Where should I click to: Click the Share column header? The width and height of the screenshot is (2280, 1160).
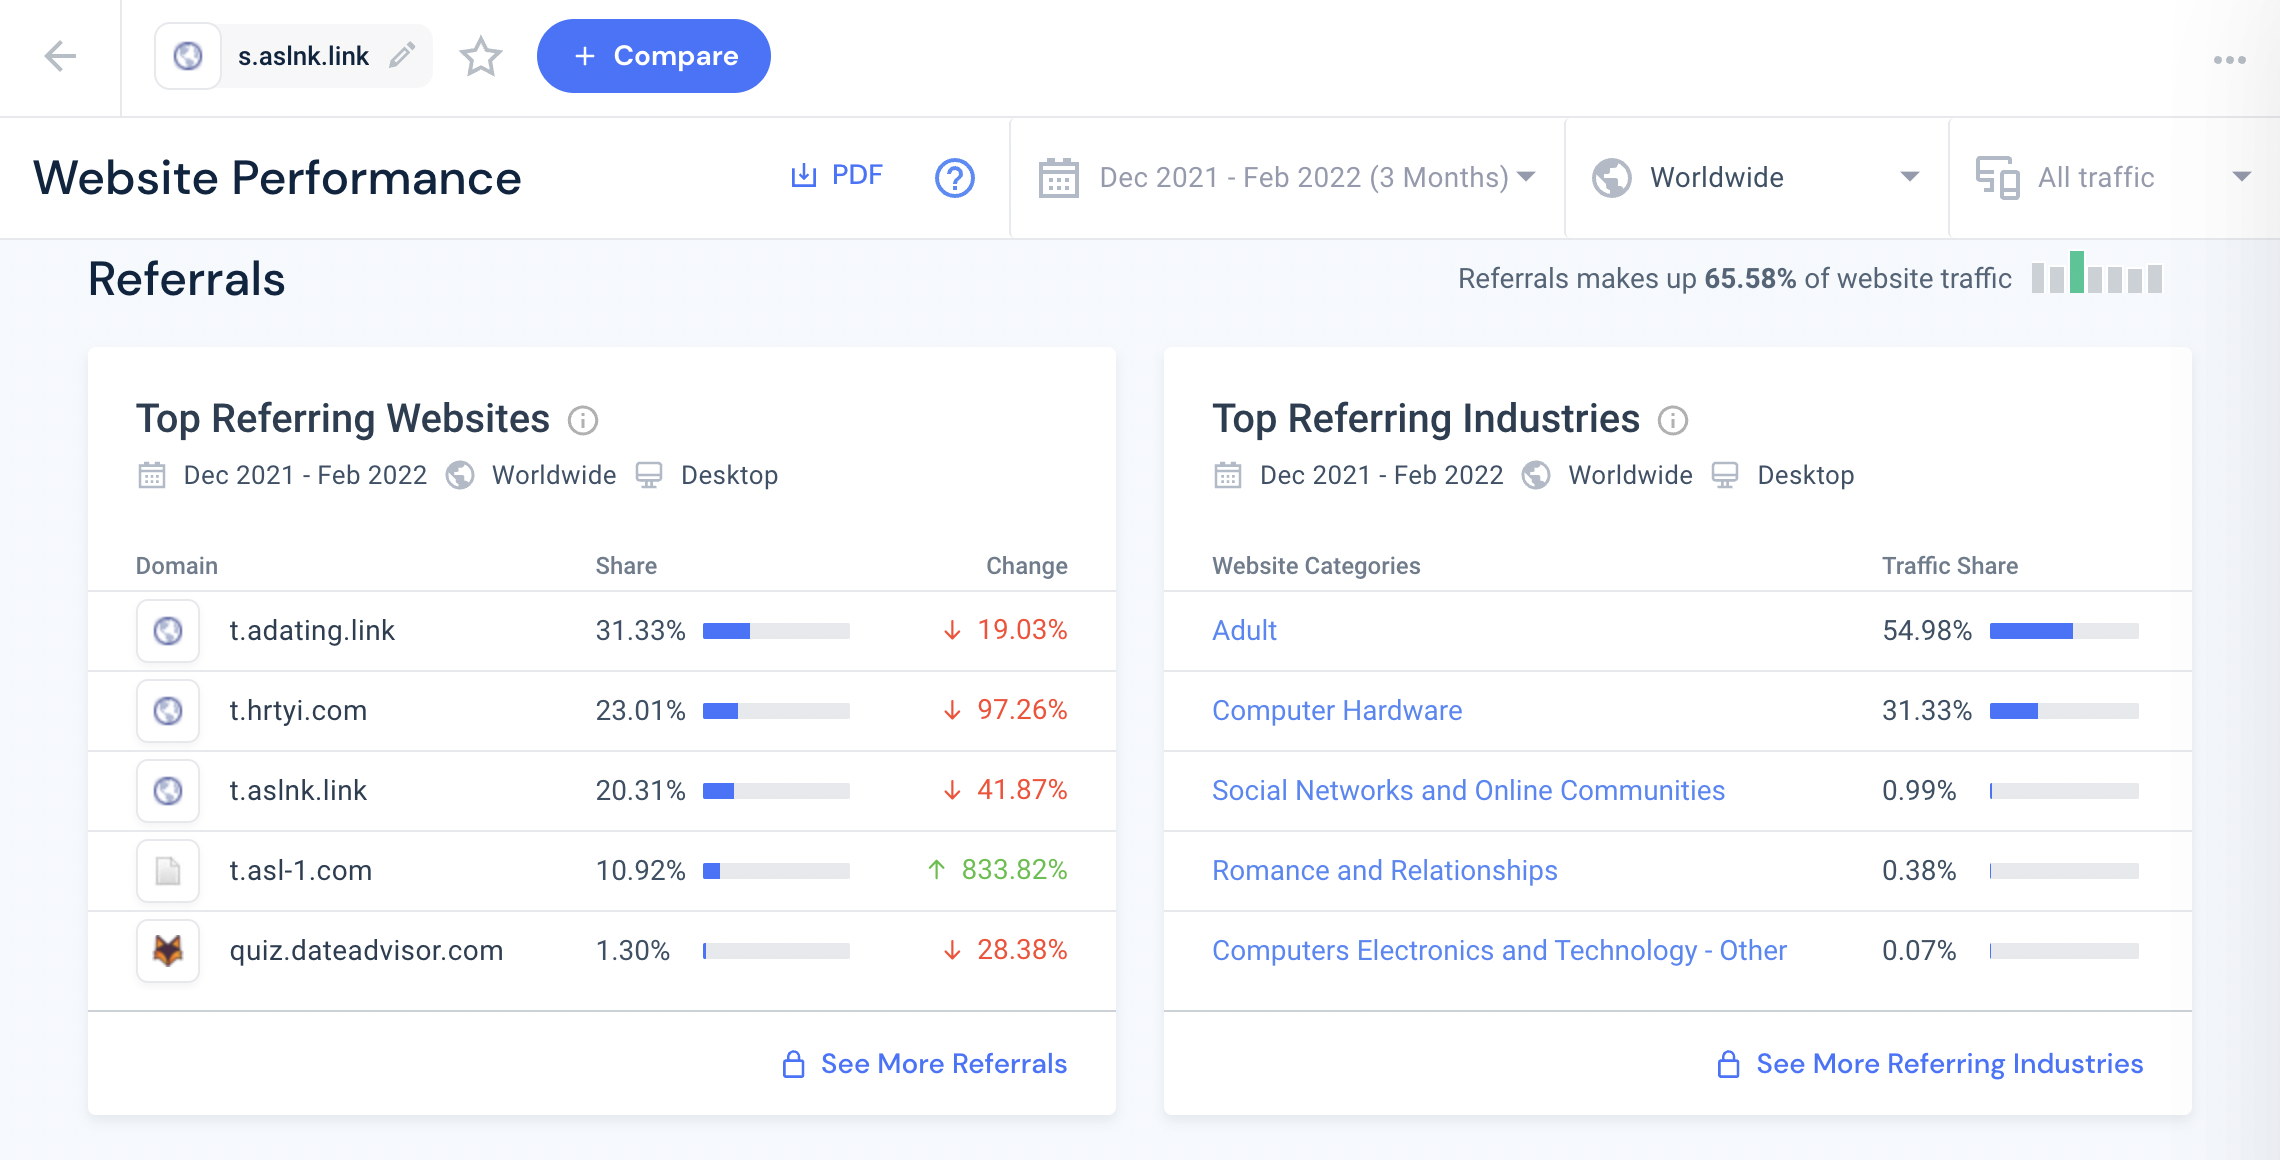(626, 566)
